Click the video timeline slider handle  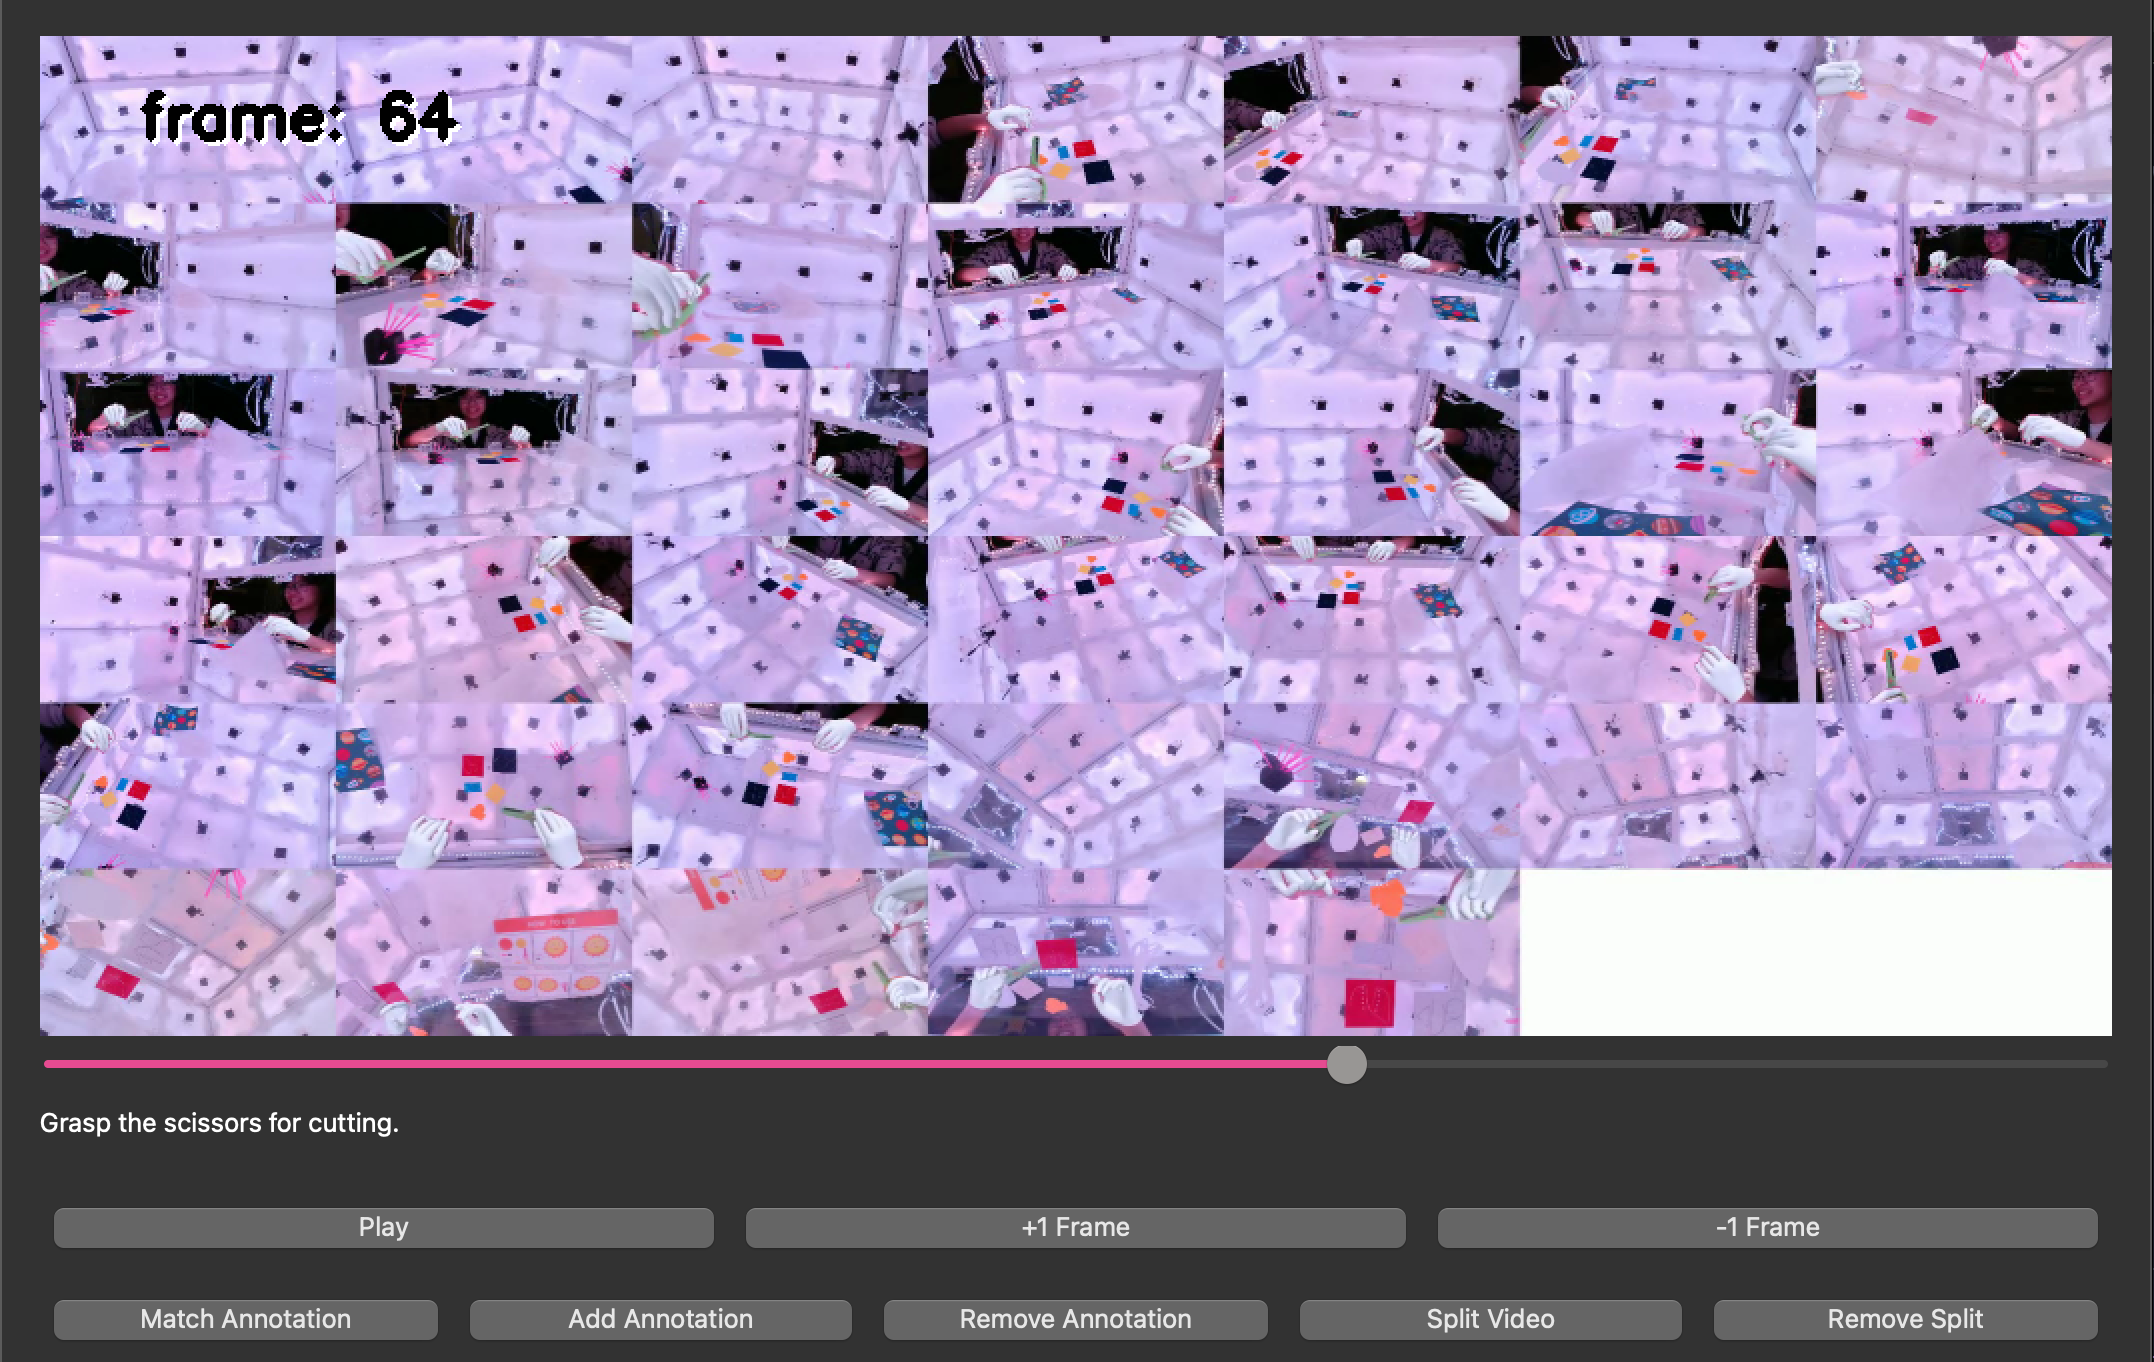click(x=1346, y=1064)
